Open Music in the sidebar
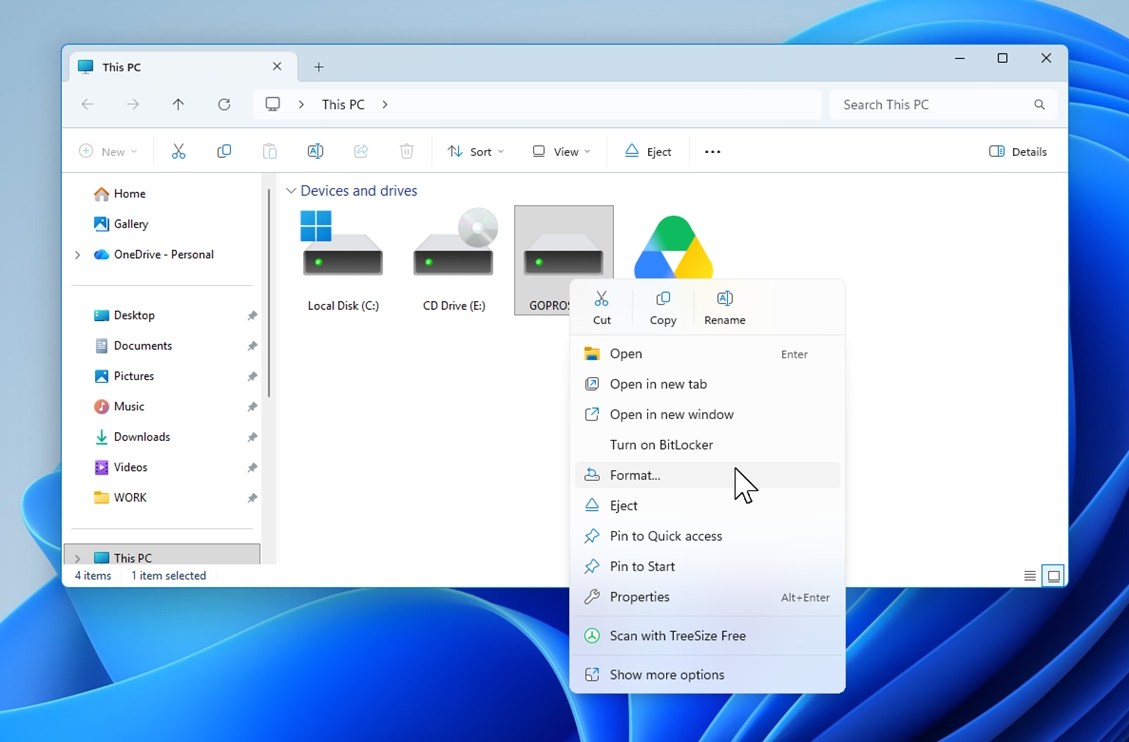1129x742 pixels. 120,406
